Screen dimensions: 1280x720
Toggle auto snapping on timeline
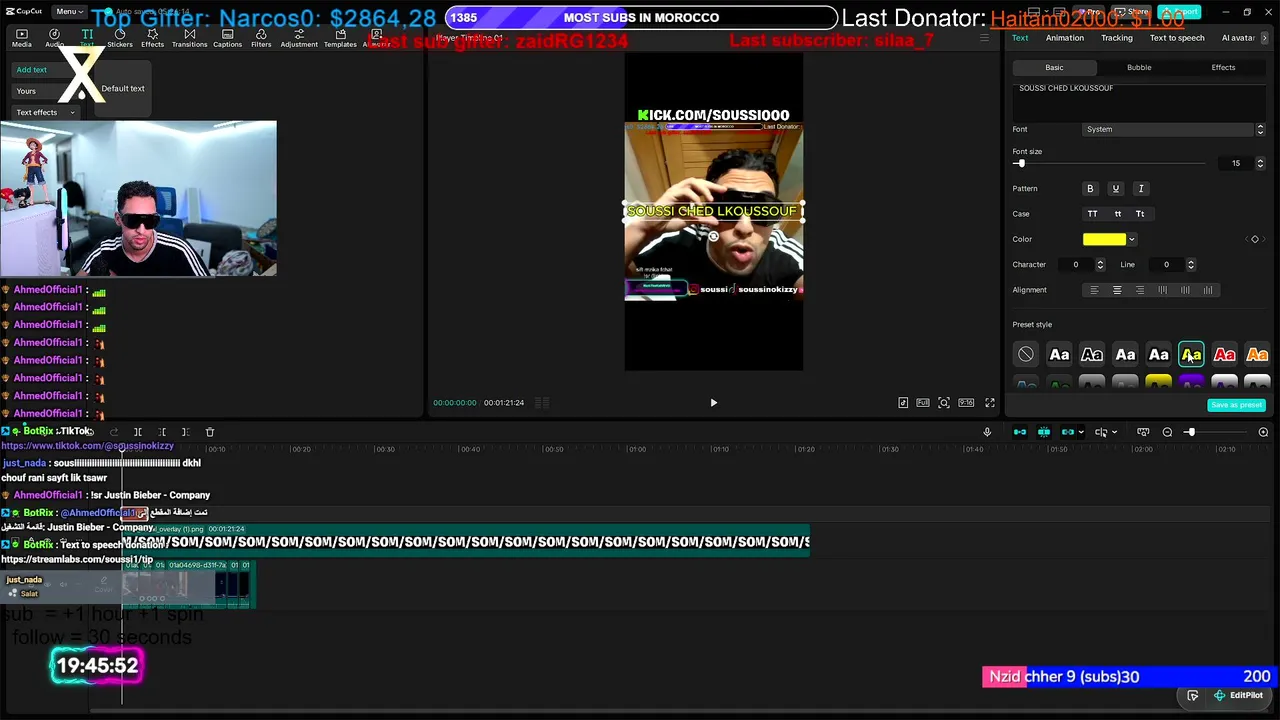[1044, 432]
